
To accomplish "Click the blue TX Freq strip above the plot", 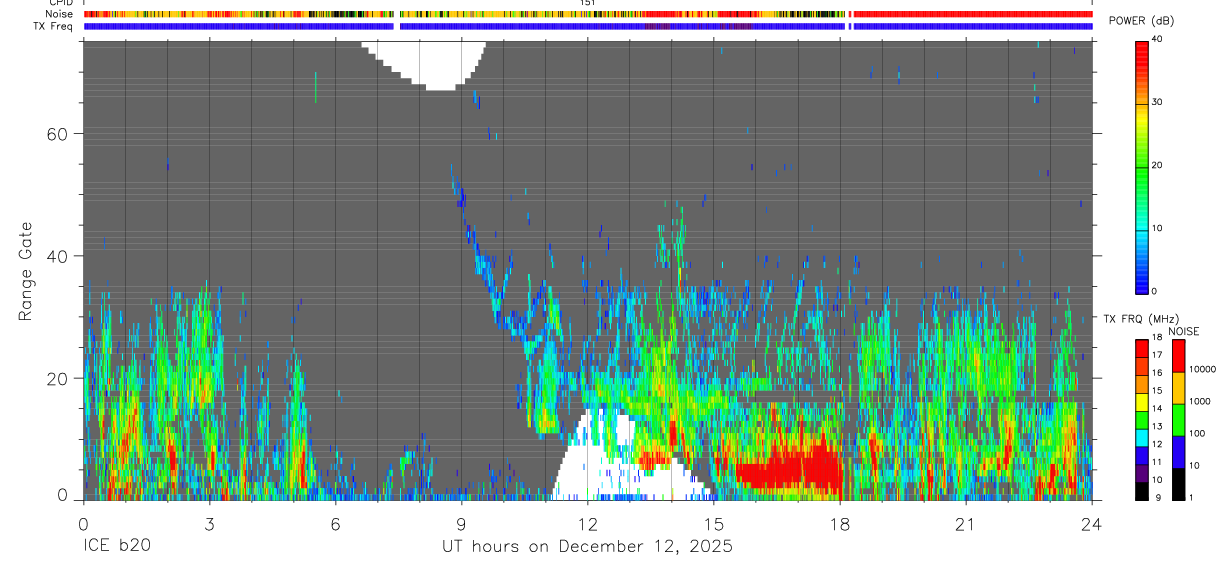I will tap(588, 26).
